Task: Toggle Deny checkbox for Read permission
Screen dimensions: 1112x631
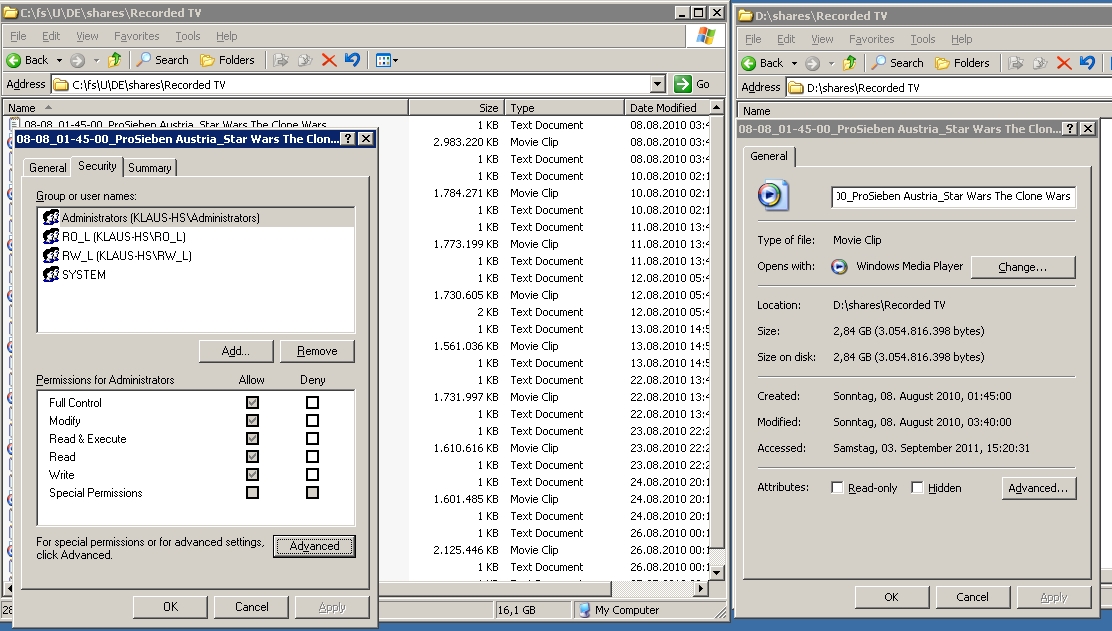Action: [x=312, y=457]
